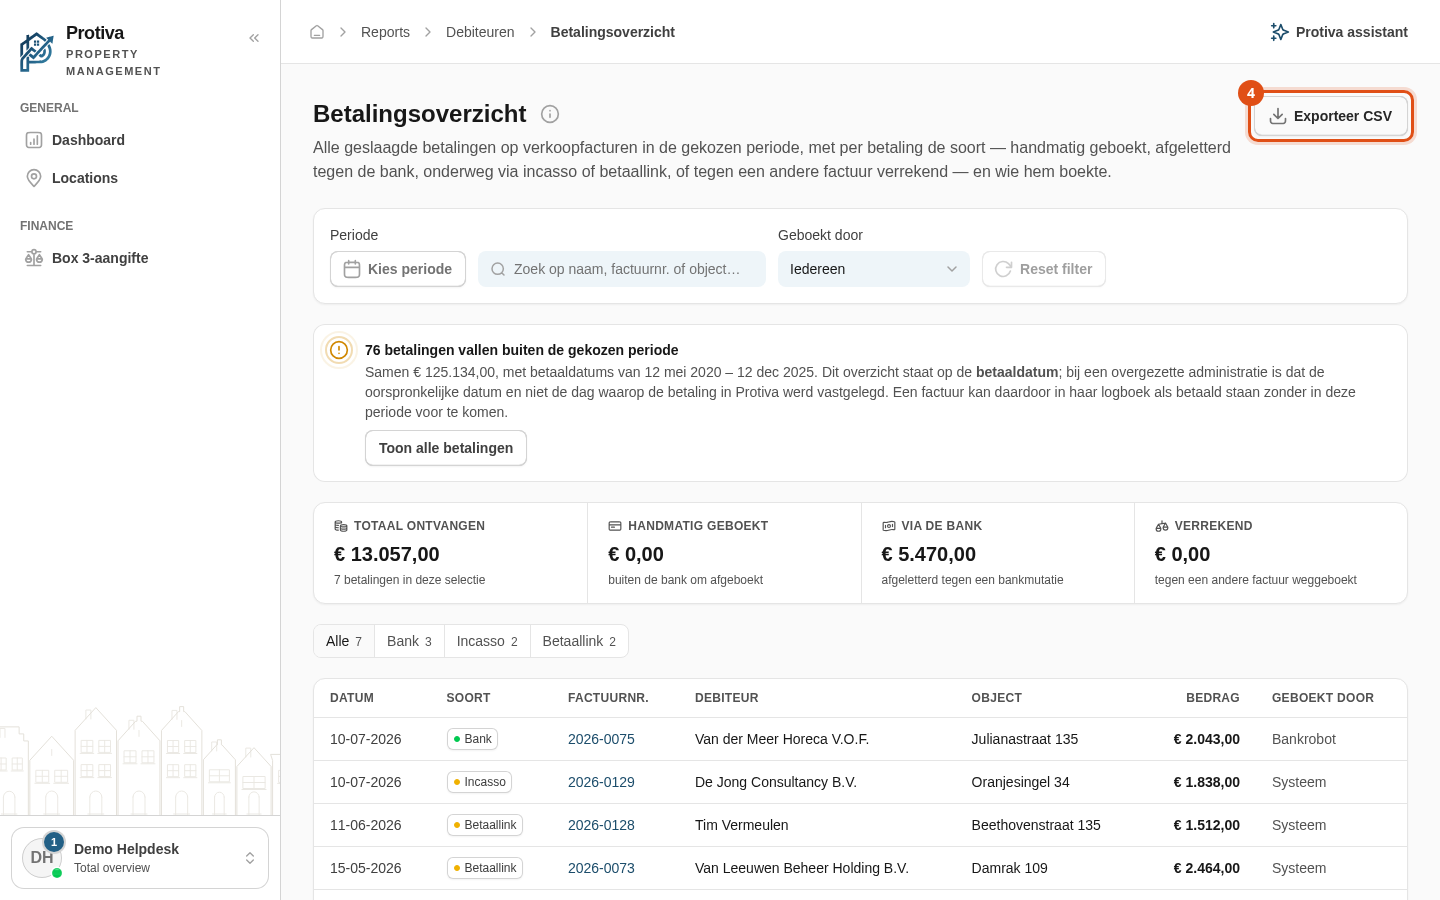1440x900 pixels.
Task: Click the Box 3-aangifte scales icon
Action: (x=34, y=258)
